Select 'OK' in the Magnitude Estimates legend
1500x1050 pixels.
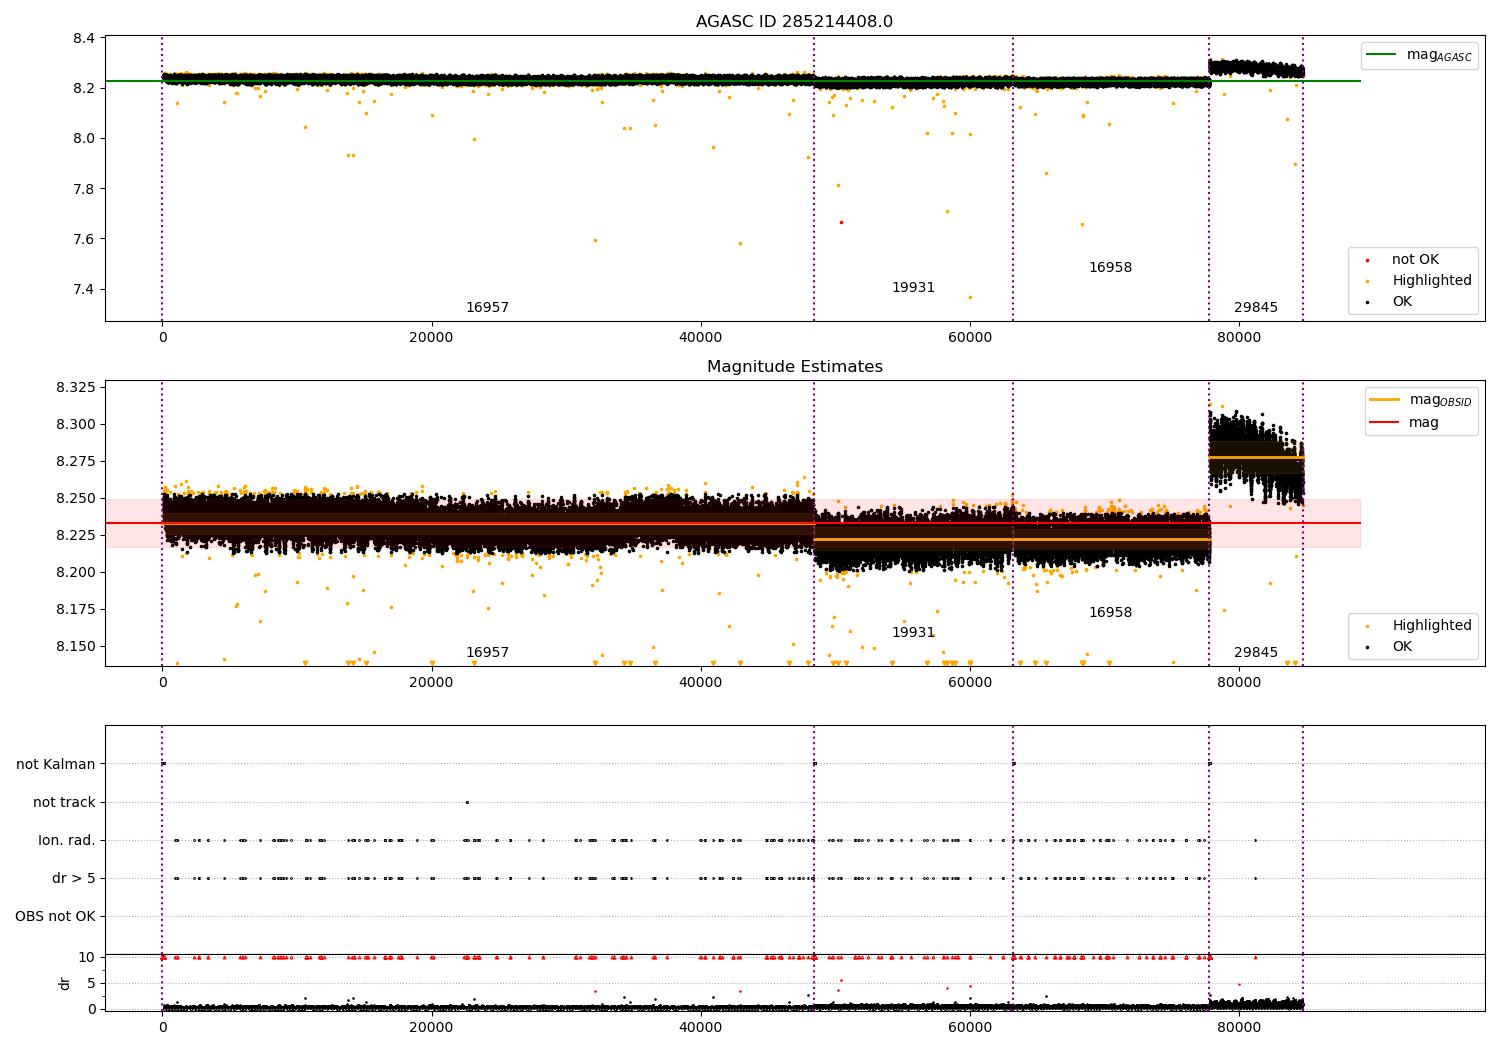pyautogui.click(x=1402, y=647)
